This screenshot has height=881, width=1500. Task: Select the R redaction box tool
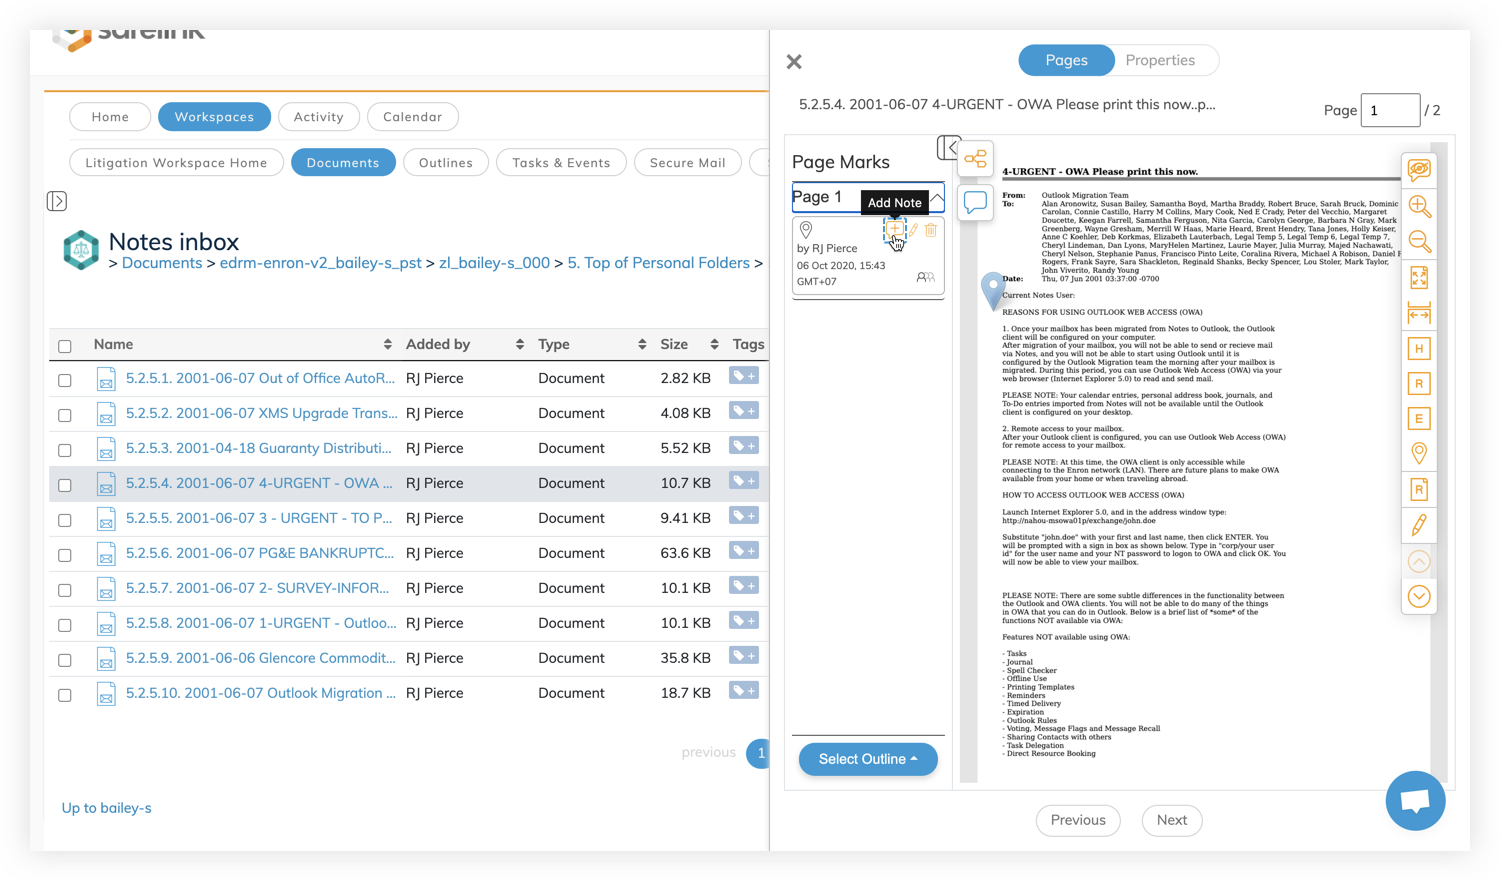point(1419,383)
